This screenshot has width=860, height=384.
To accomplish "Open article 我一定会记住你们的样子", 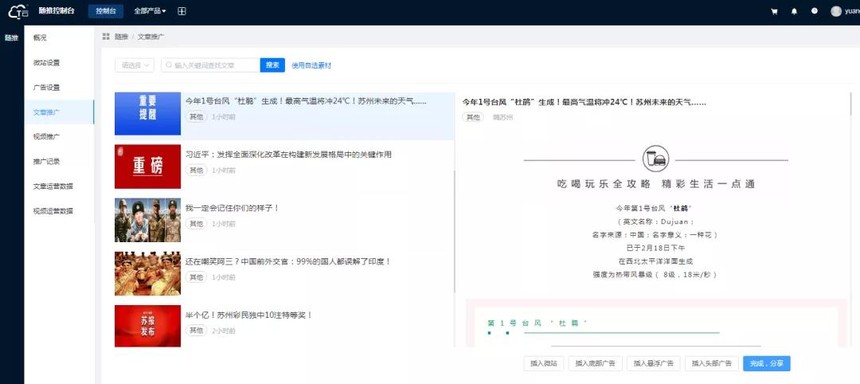I will coord(233,208).
